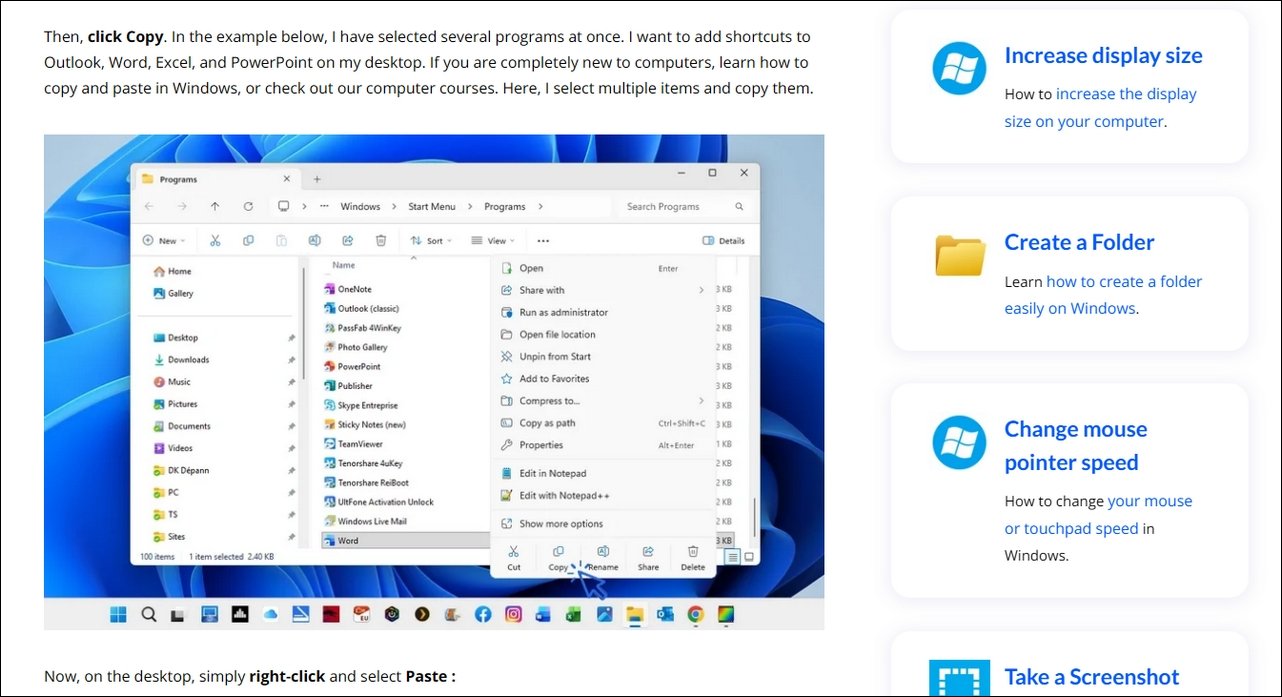Click the three-dot See more toolbar button

(x=543, y=240)
